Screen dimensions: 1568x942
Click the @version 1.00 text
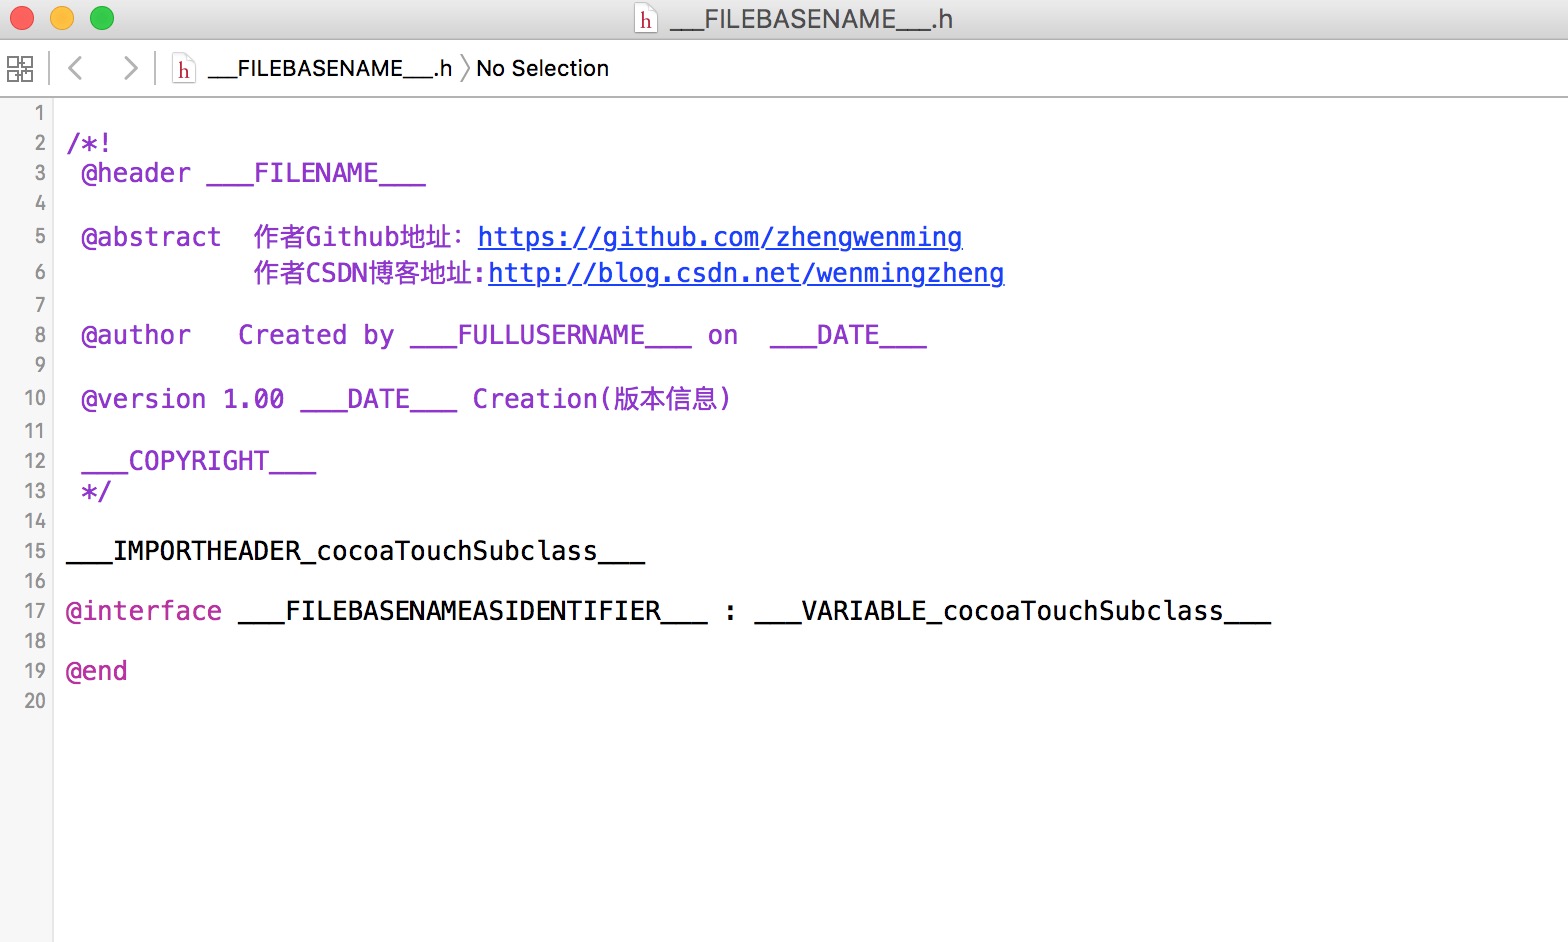coord(183,399)
